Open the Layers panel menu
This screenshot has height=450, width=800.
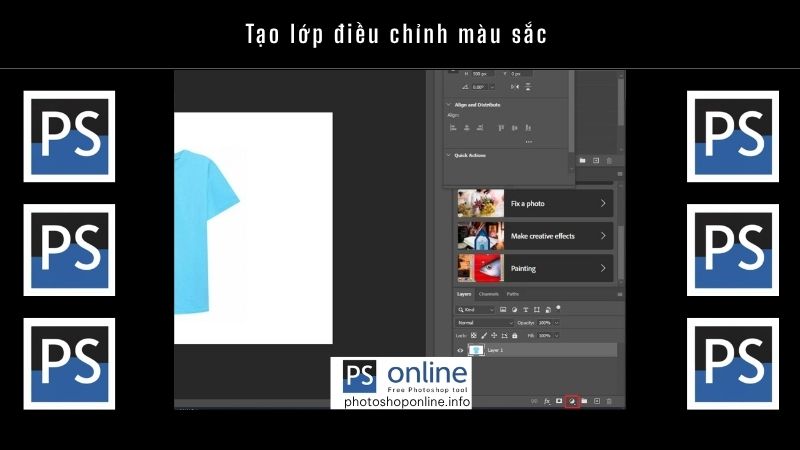click(620, 294)
